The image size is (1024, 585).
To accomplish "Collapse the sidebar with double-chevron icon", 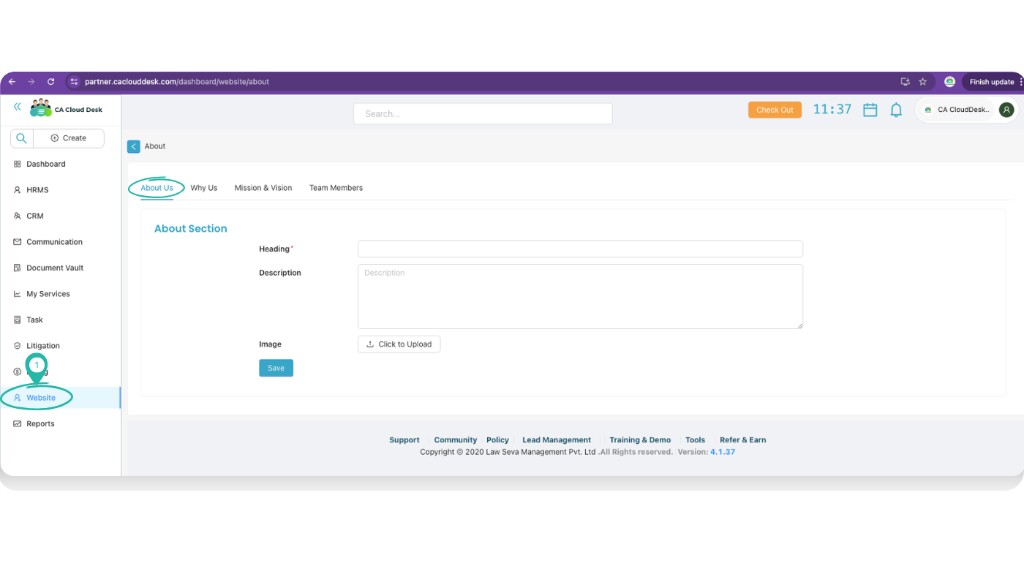I will point(17,106).
